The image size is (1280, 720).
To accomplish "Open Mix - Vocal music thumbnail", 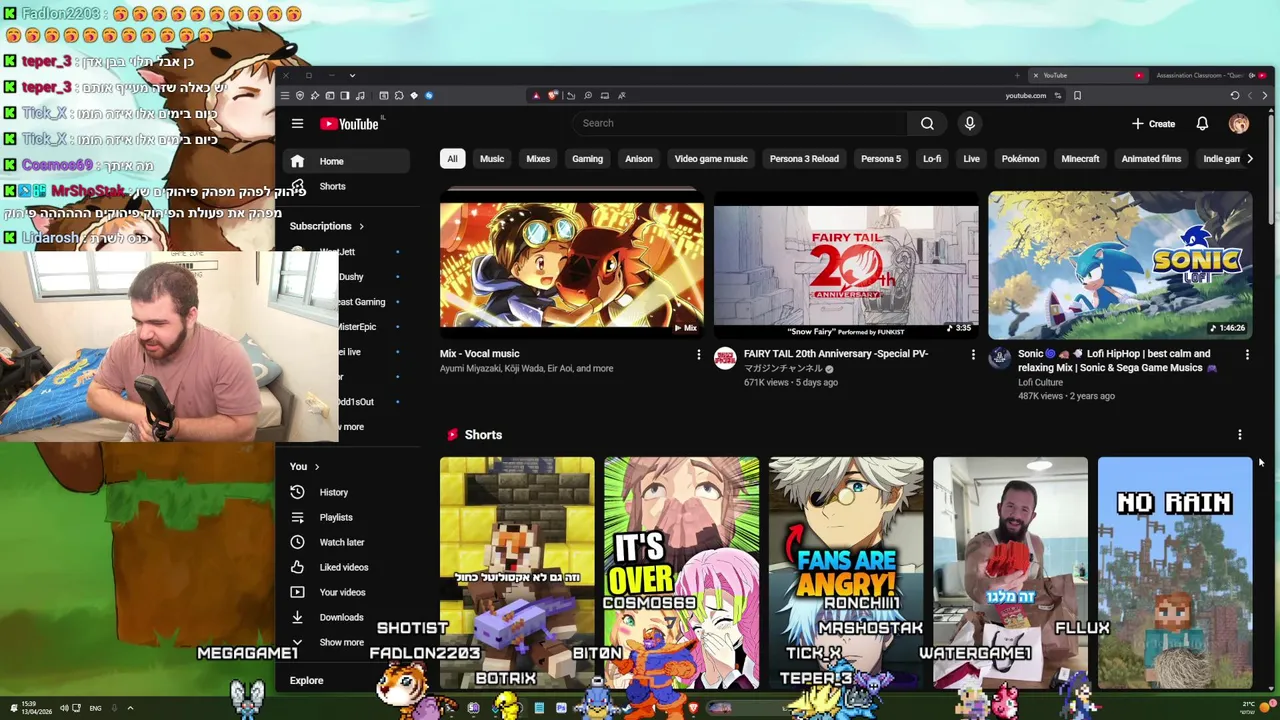I will (572, 265).
